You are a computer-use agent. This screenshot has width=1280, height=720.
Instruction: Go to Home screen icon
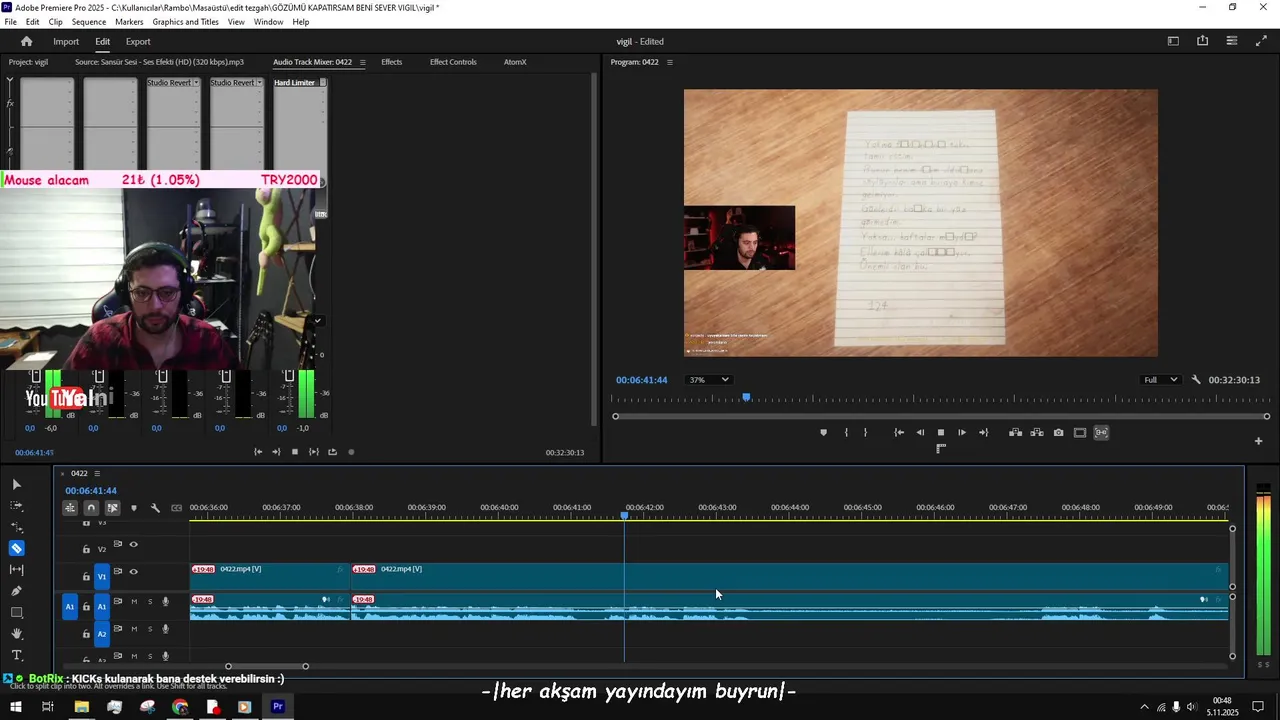27,41
